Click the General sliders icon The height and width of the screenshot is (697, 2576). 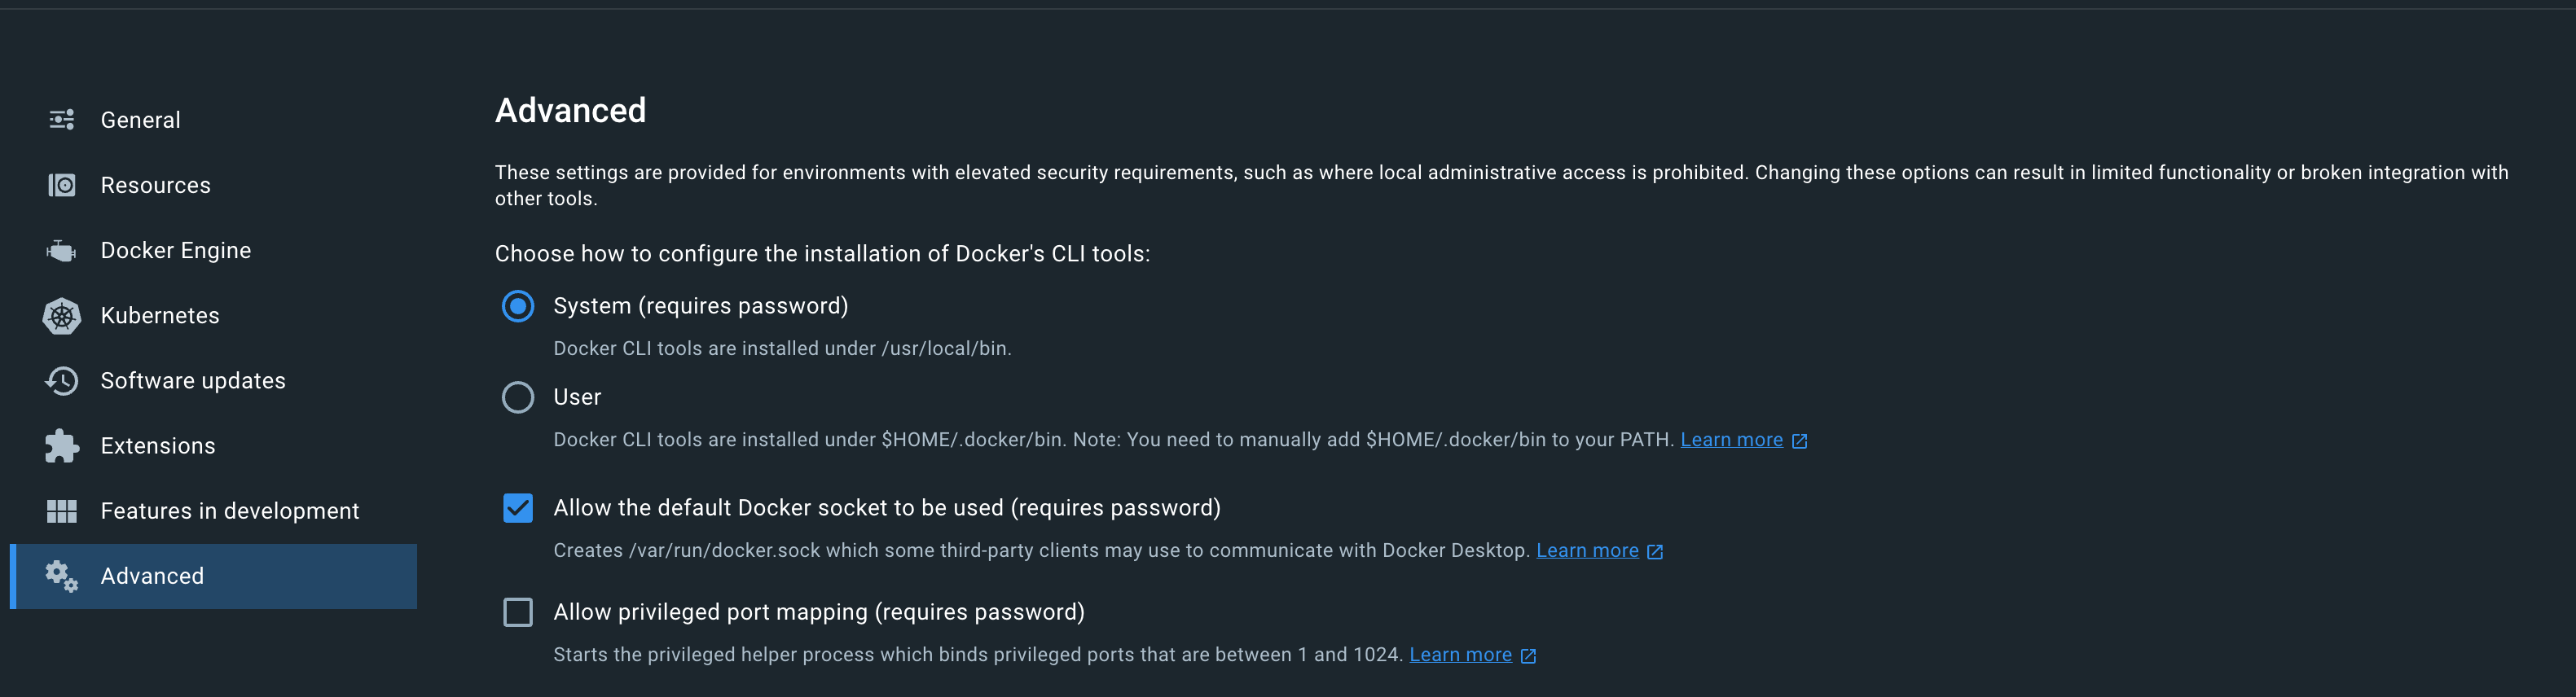pos(62,120)
